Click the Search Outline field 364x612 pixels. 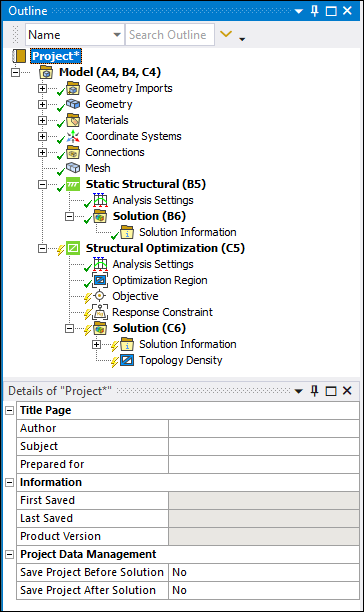pyautogui.click(x=170, y=35)
